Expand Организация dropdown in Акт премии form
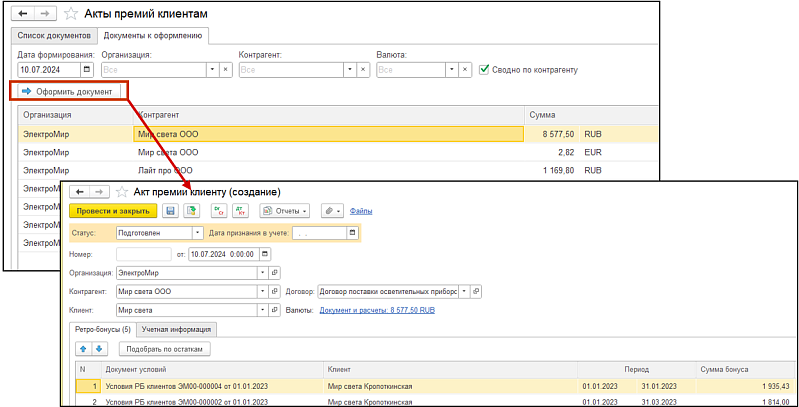This screenshot has height=407, width=799. (x=262, y=273)
